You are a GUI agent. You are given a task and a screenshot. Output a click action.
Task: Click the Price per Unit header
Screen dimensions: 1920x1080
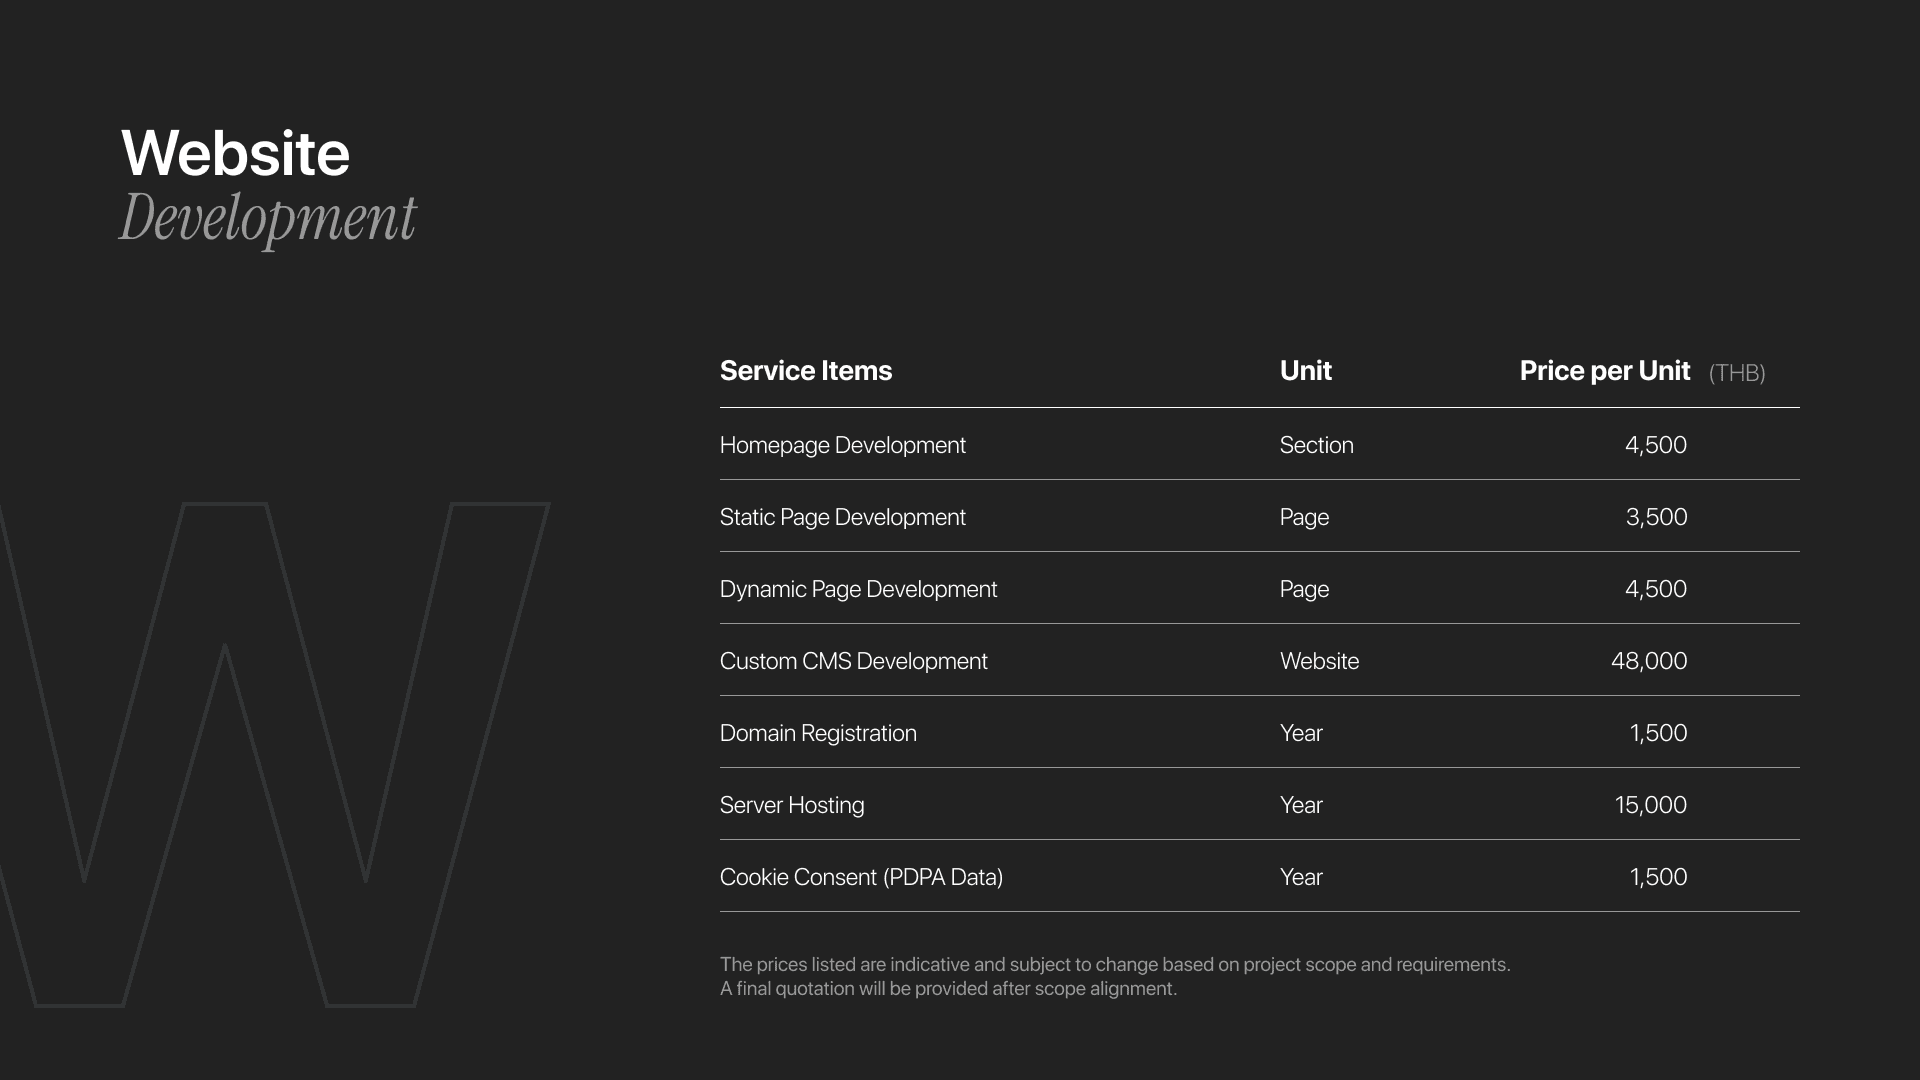(1604, 371)
